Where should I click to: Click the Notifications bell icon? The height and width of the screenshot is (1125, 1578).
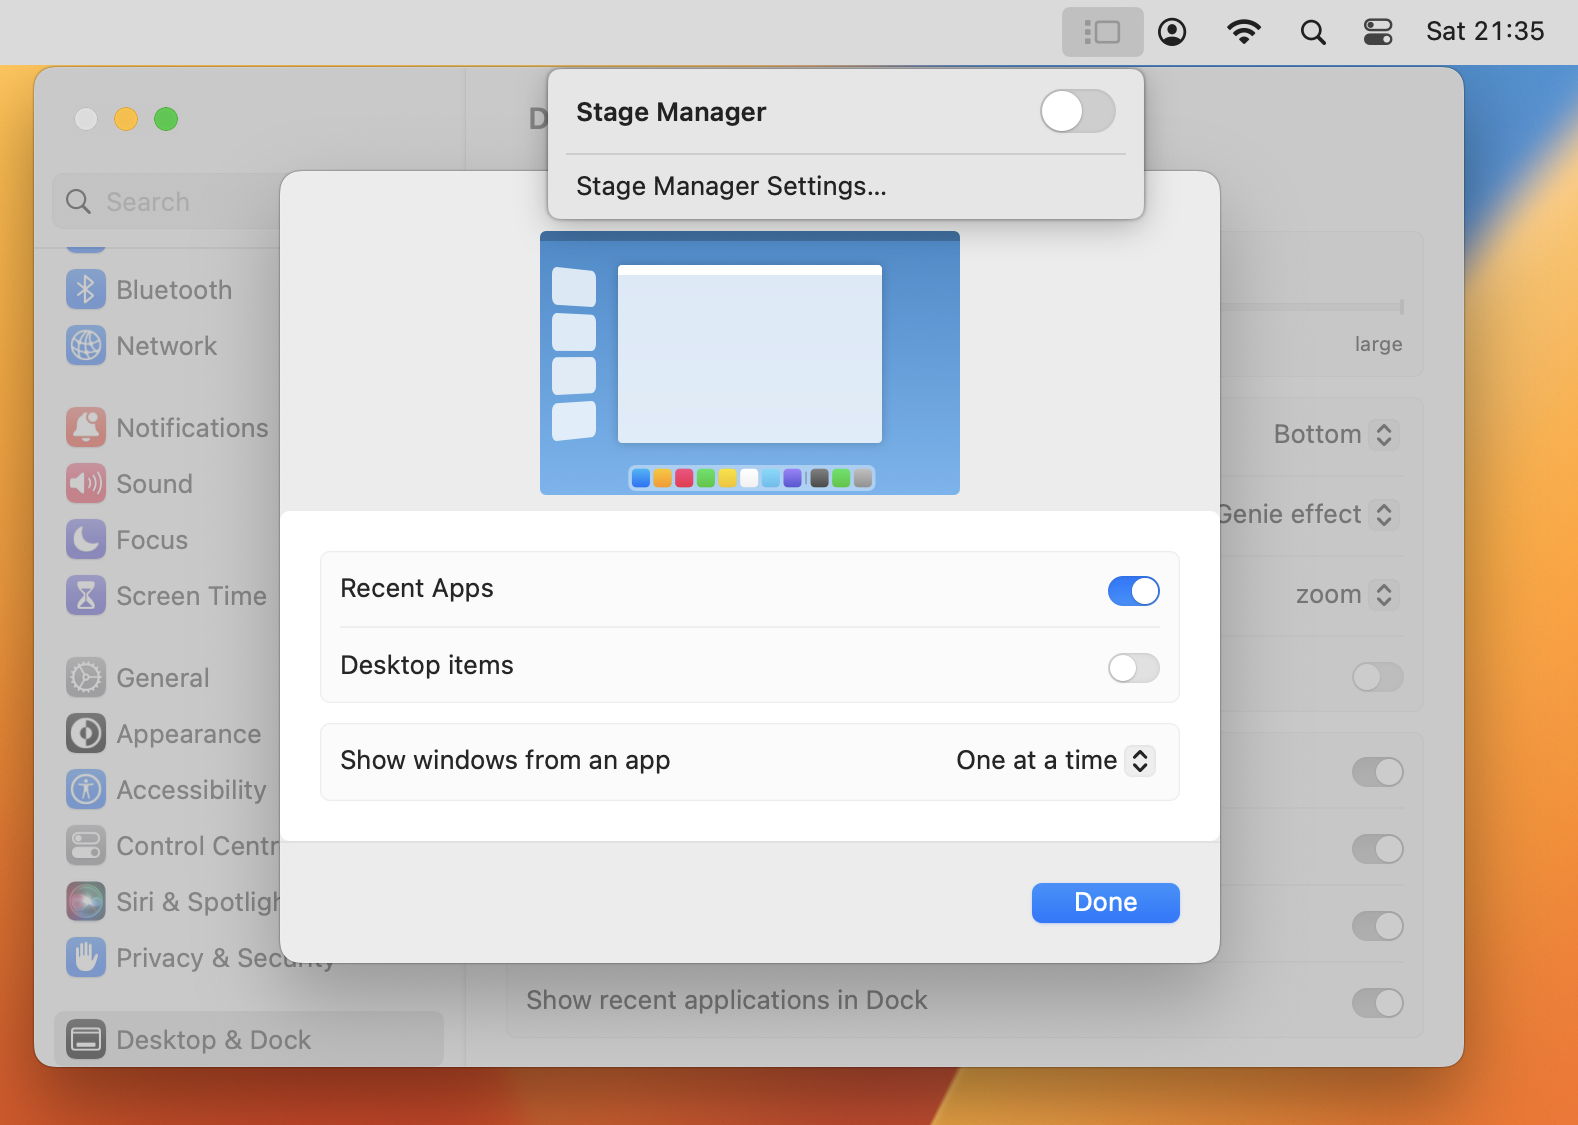[x=86, y=428]
